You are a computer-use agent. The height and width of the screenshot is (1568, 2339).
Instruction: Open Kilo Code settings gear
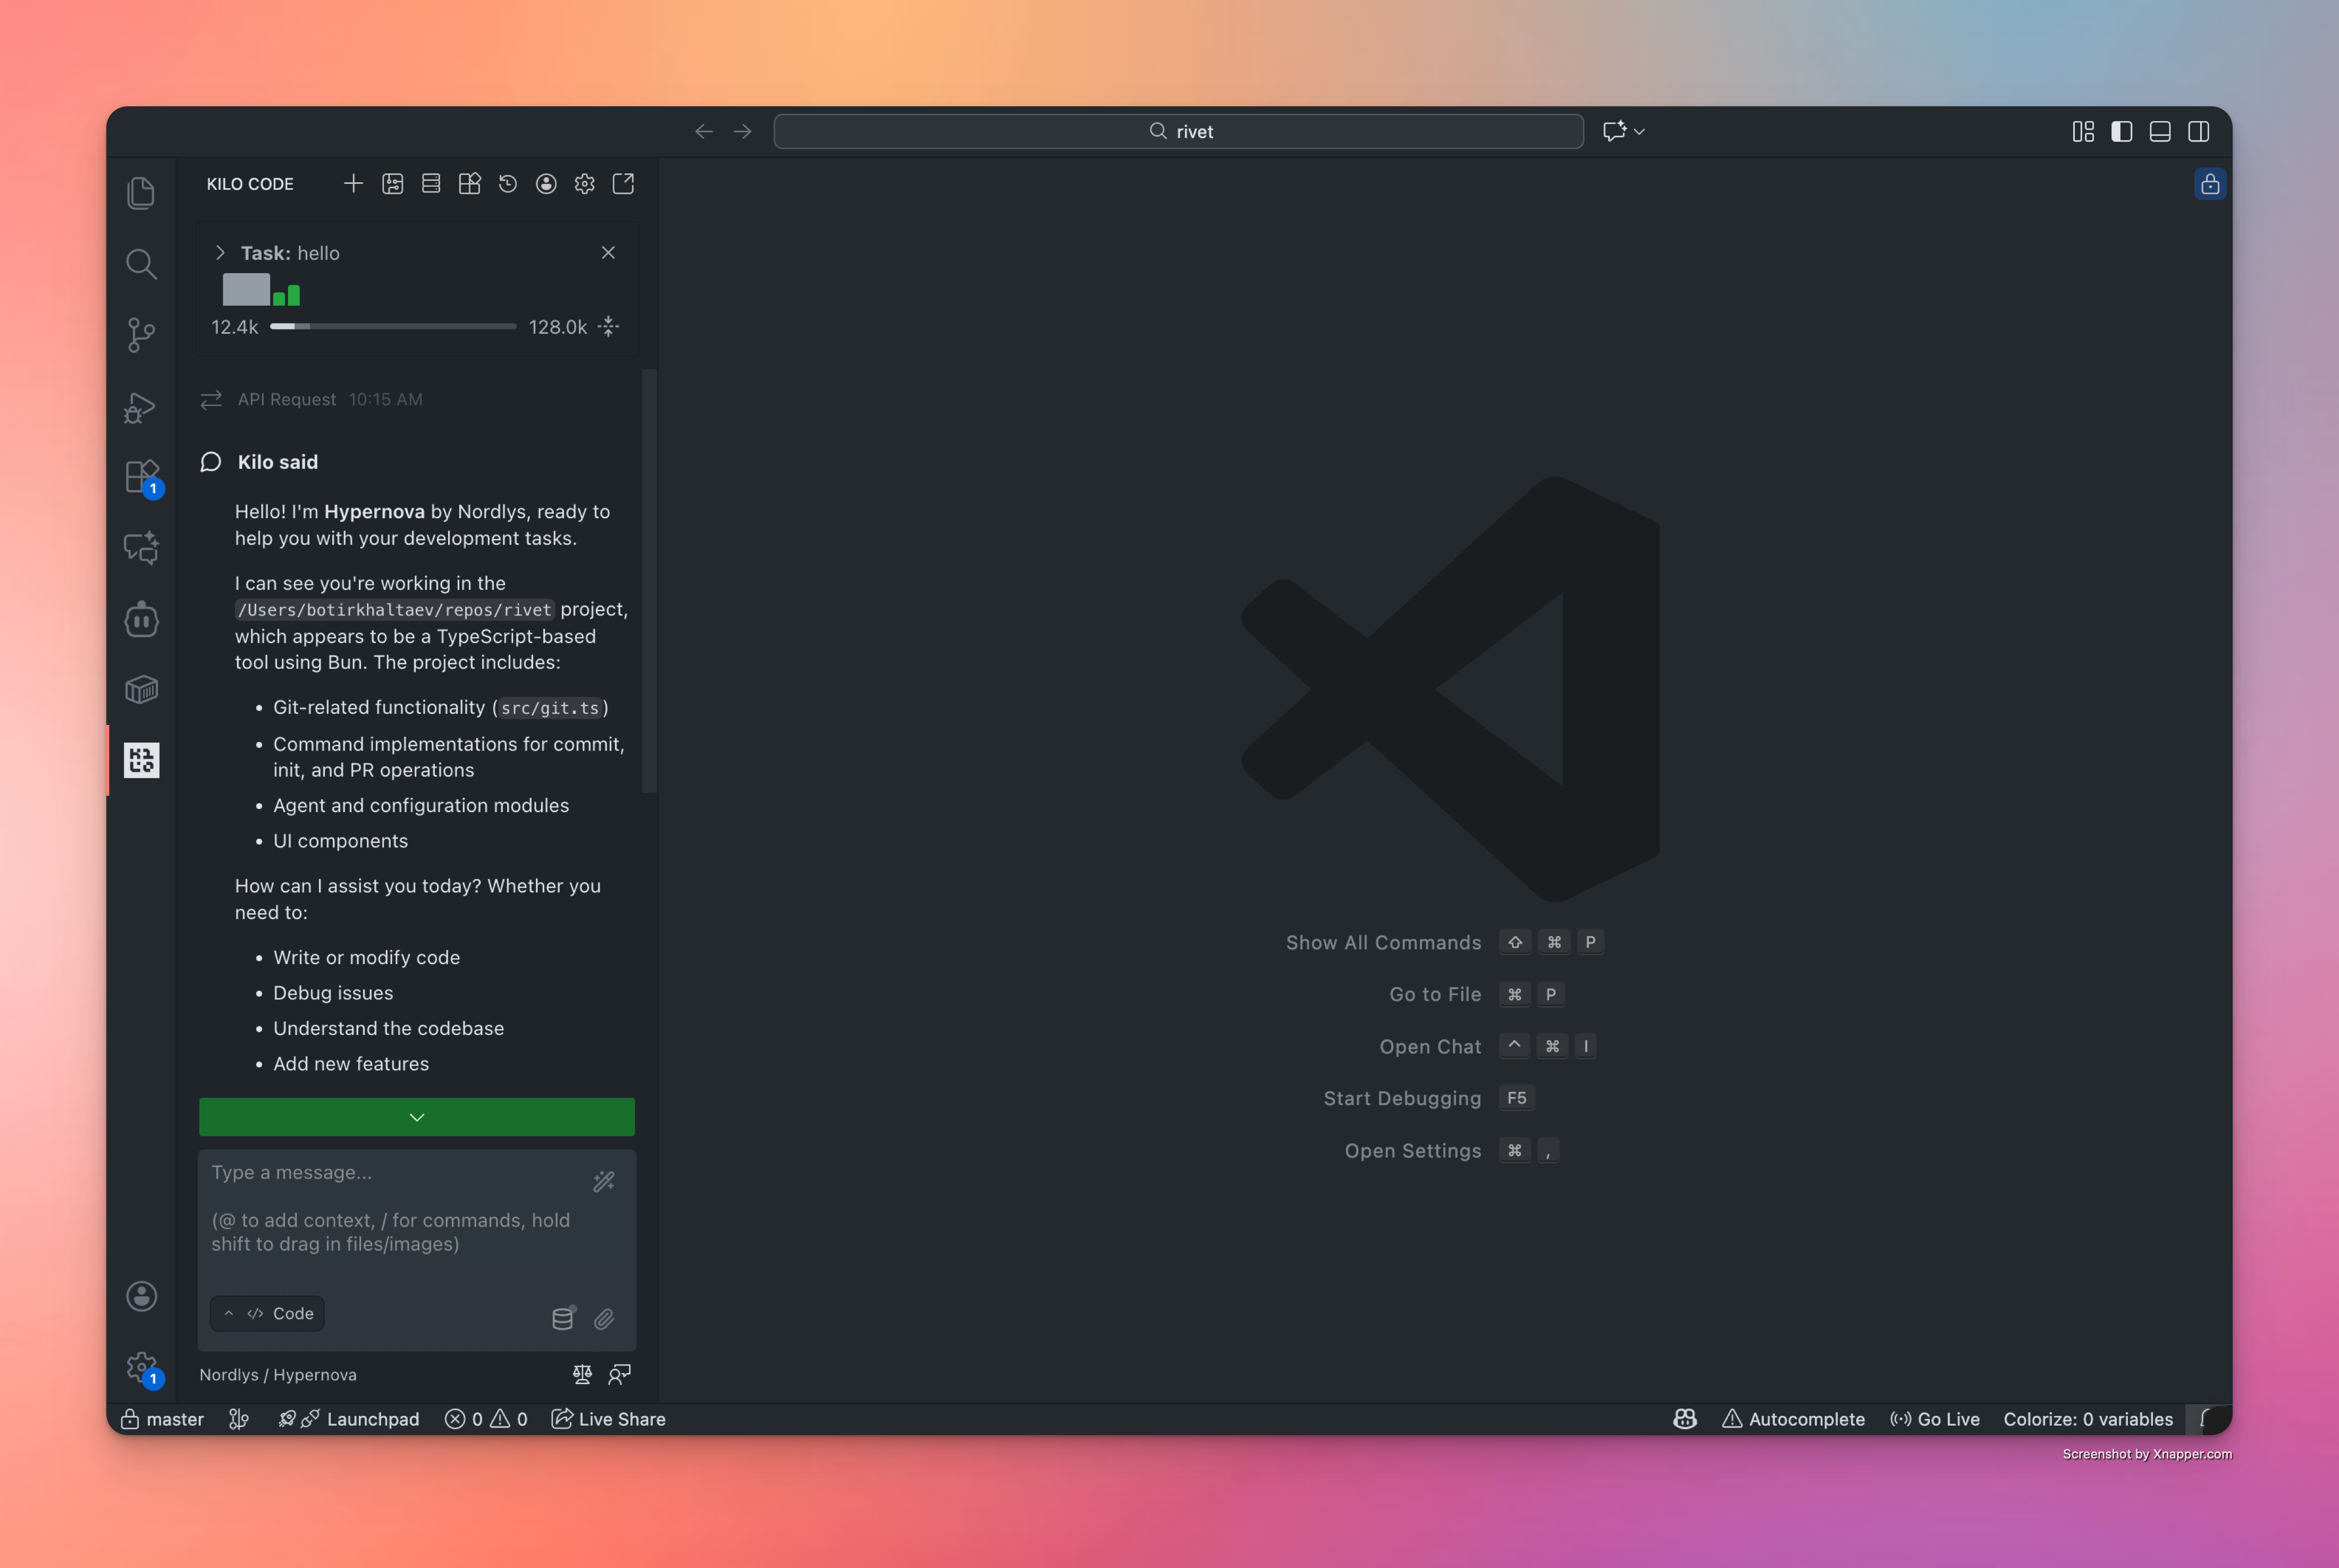point(584,184)
